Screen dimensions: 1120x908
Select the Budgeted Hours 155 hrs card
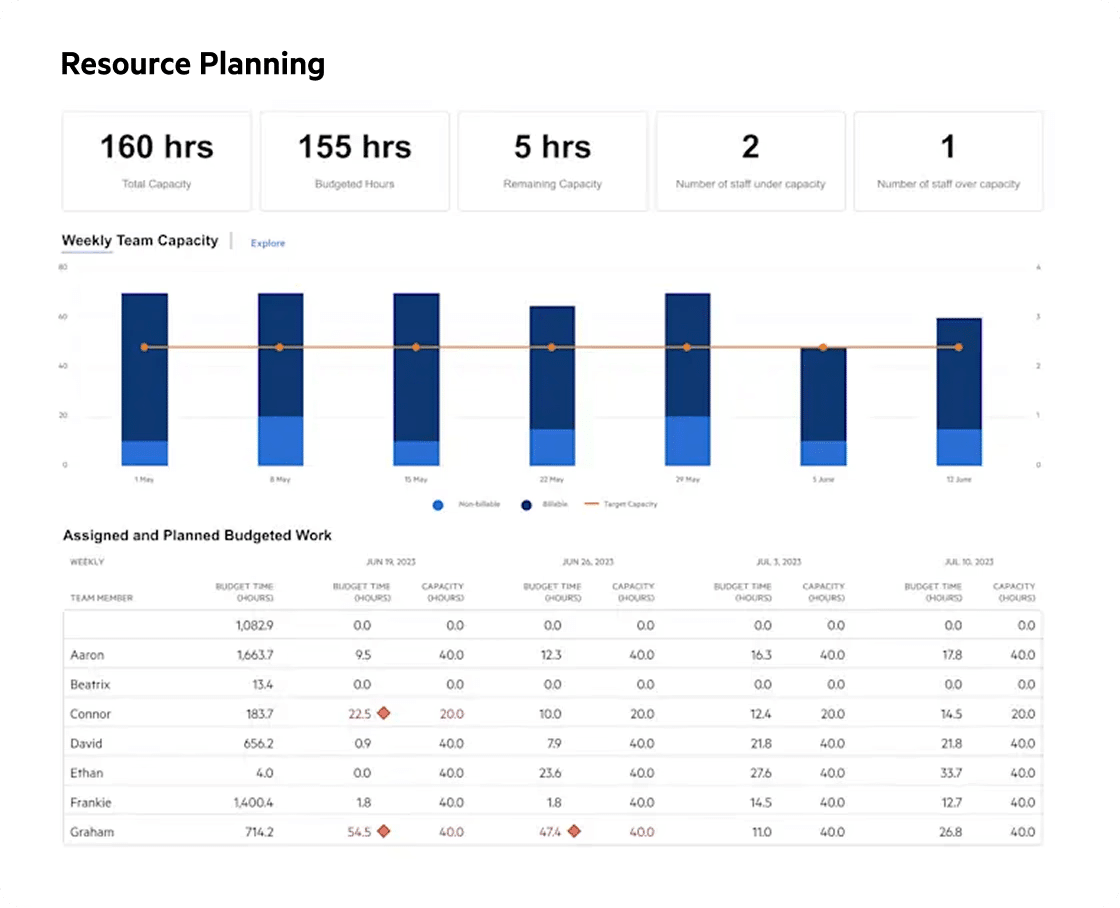click(x=354, y=161)
